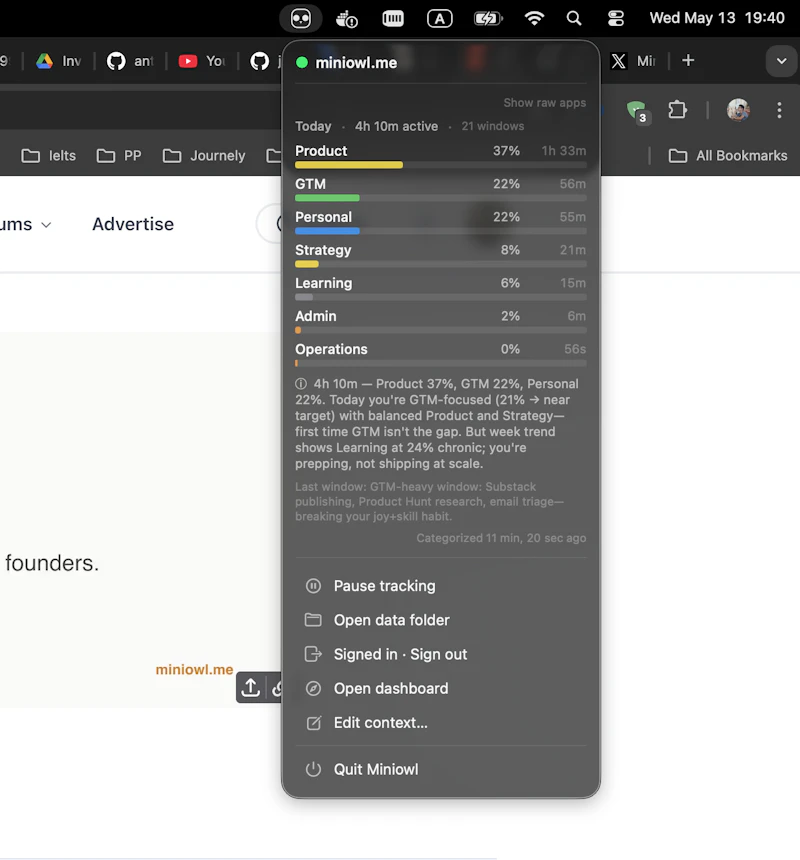Open the Journely bookmarks folder
The height and width of the screenshot is (860, 800).
[x=203, y=156]
